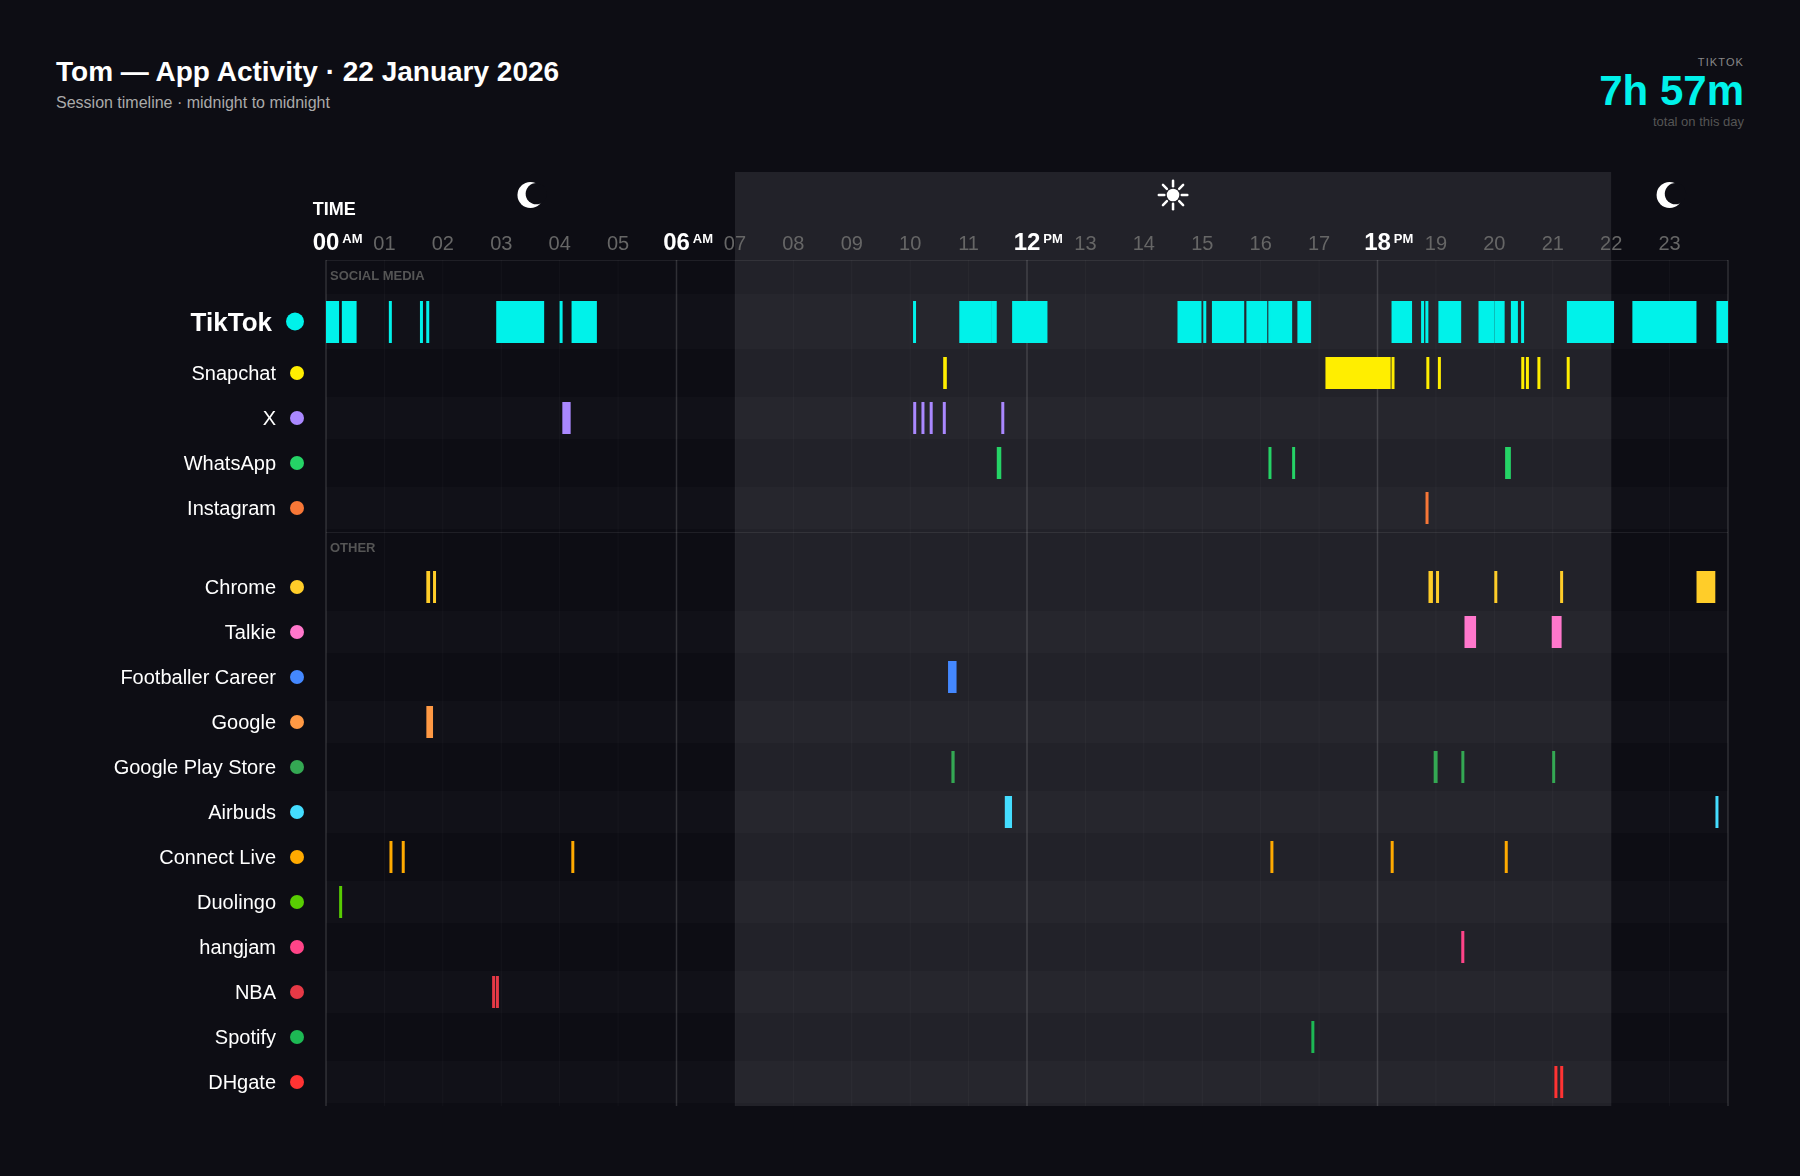This screenshot has width=1800, height=1176.
Task: Click the moon icon above hour 23
Action: (1668, 195)
